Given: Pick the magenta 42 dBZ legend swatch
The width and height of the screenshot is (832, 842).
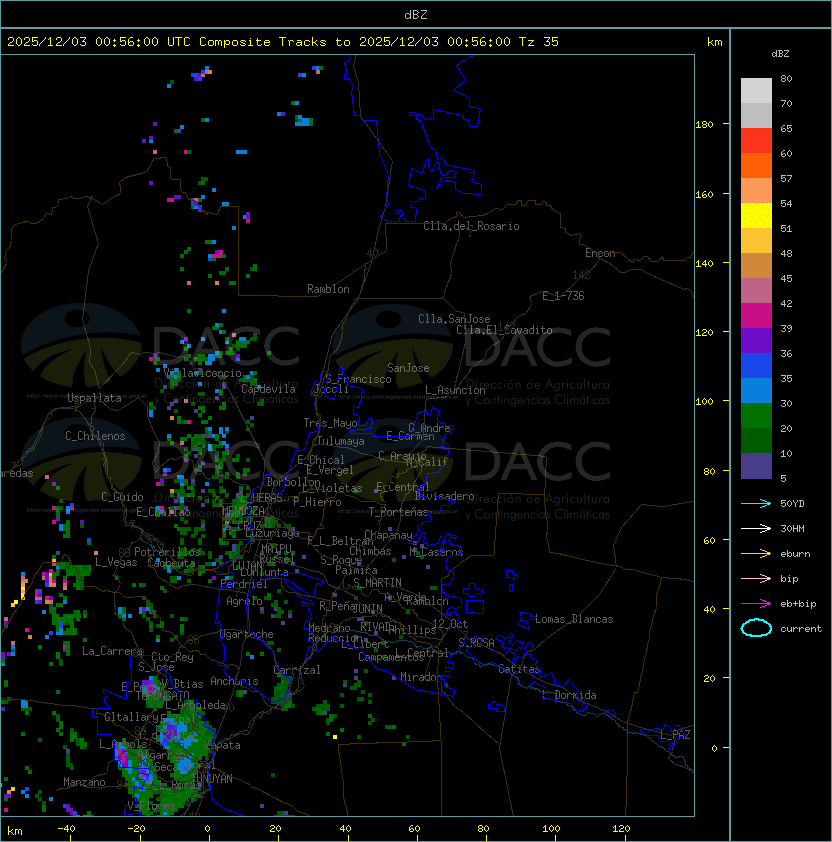Looking at the screenshot, I should click(756, 315).
